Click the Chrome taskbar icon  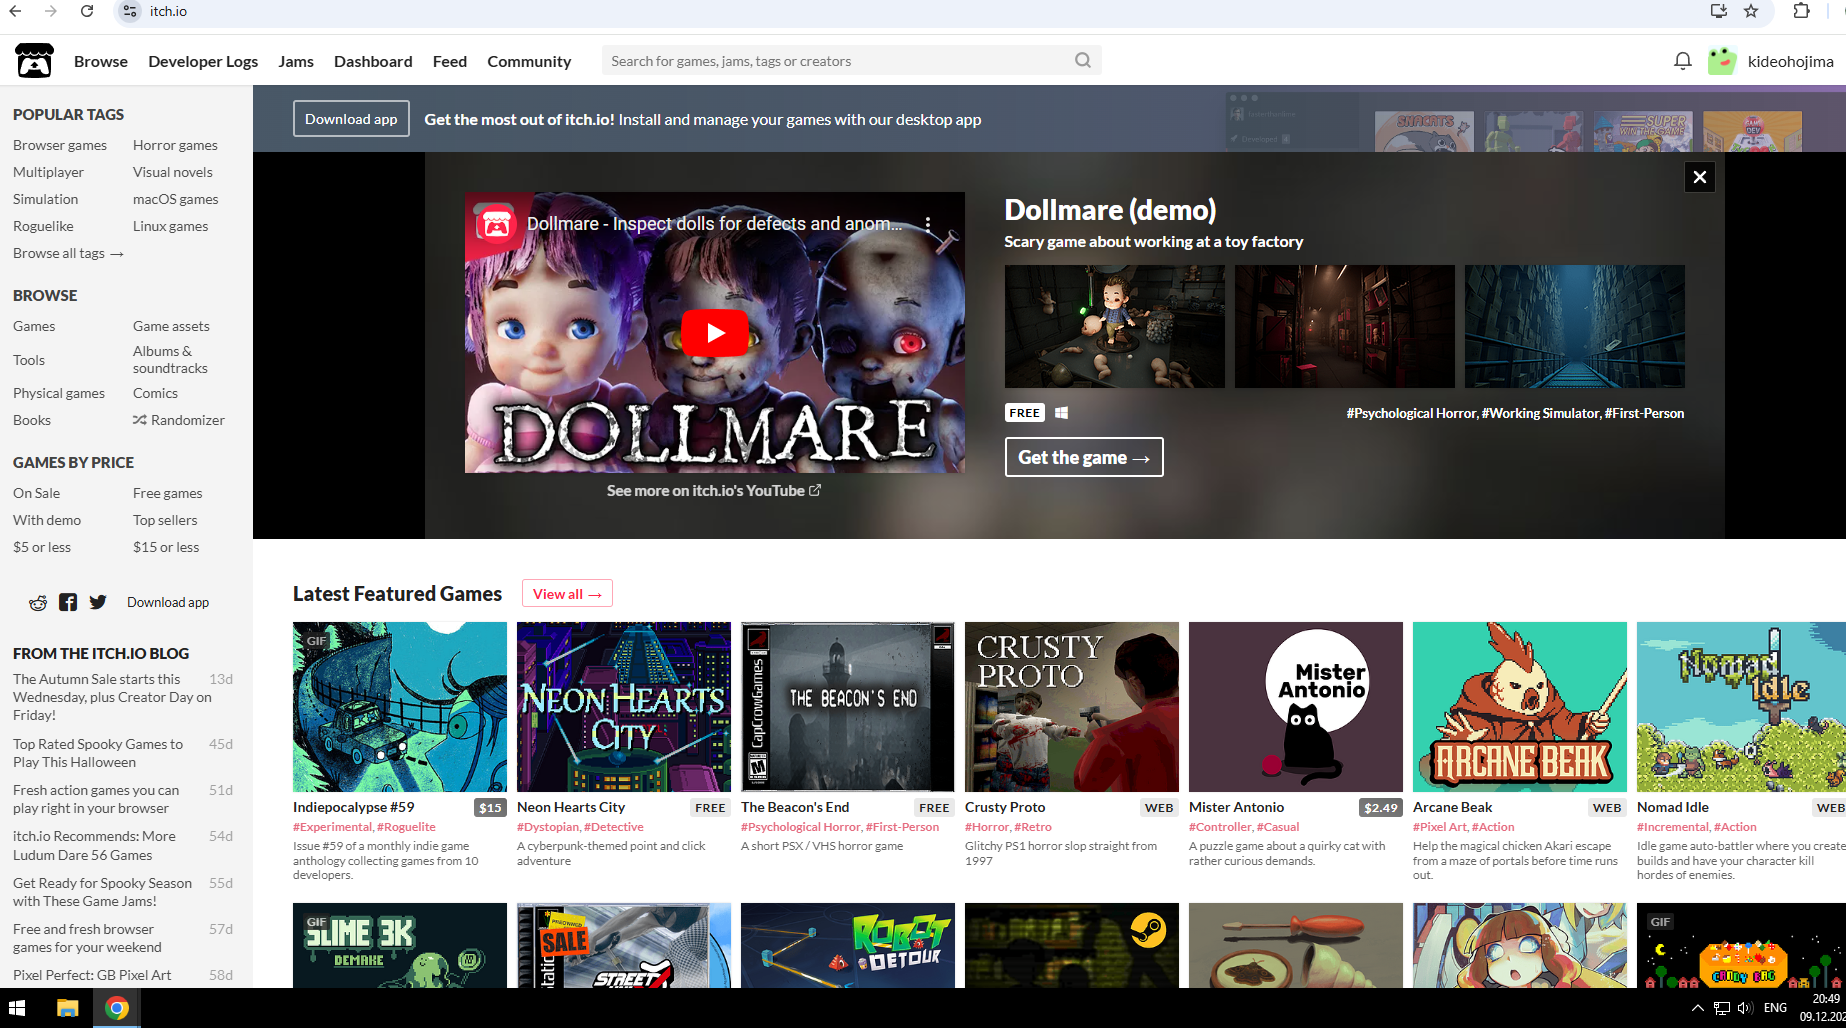tap(117, 1008)
